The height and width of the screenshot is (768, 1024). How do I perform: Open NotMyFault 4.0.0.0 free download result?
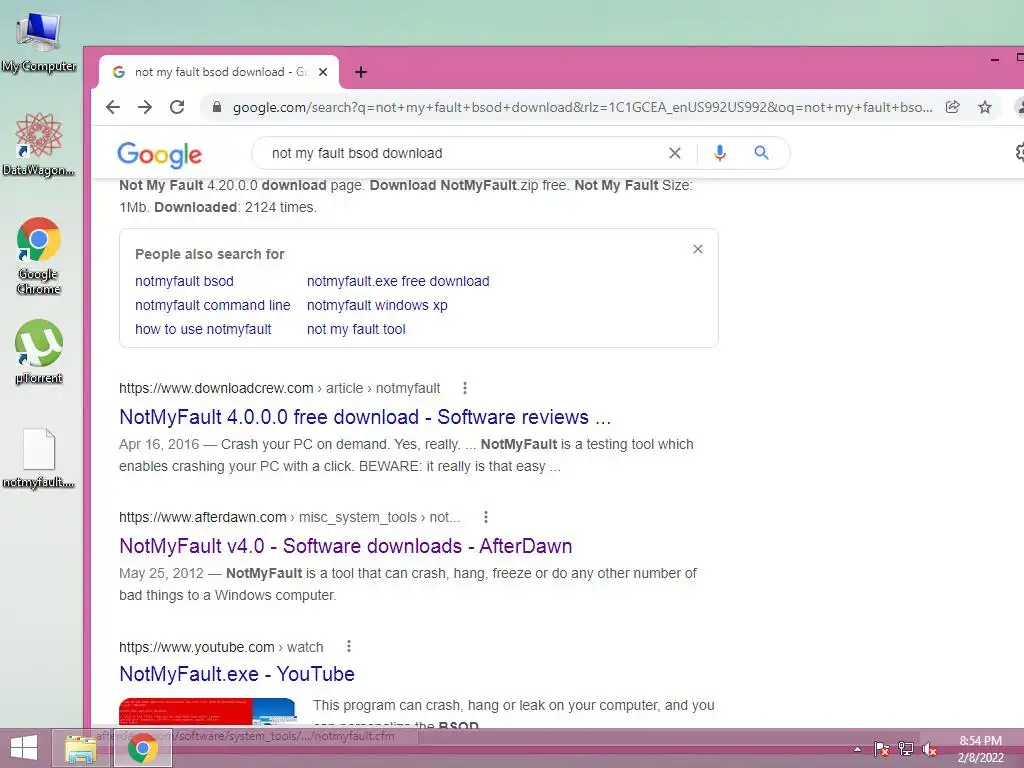pyautogui.click(x=365, y=417)
